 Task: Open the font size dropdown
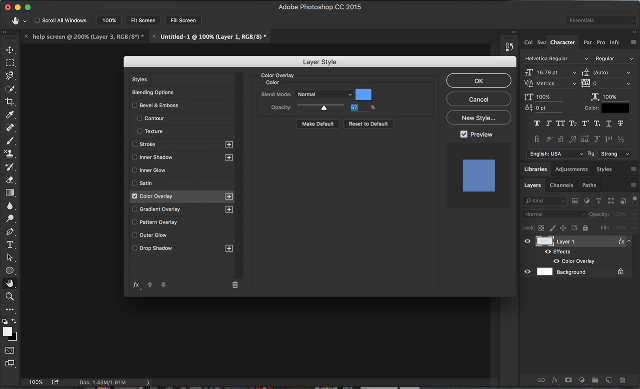(574, 73)
